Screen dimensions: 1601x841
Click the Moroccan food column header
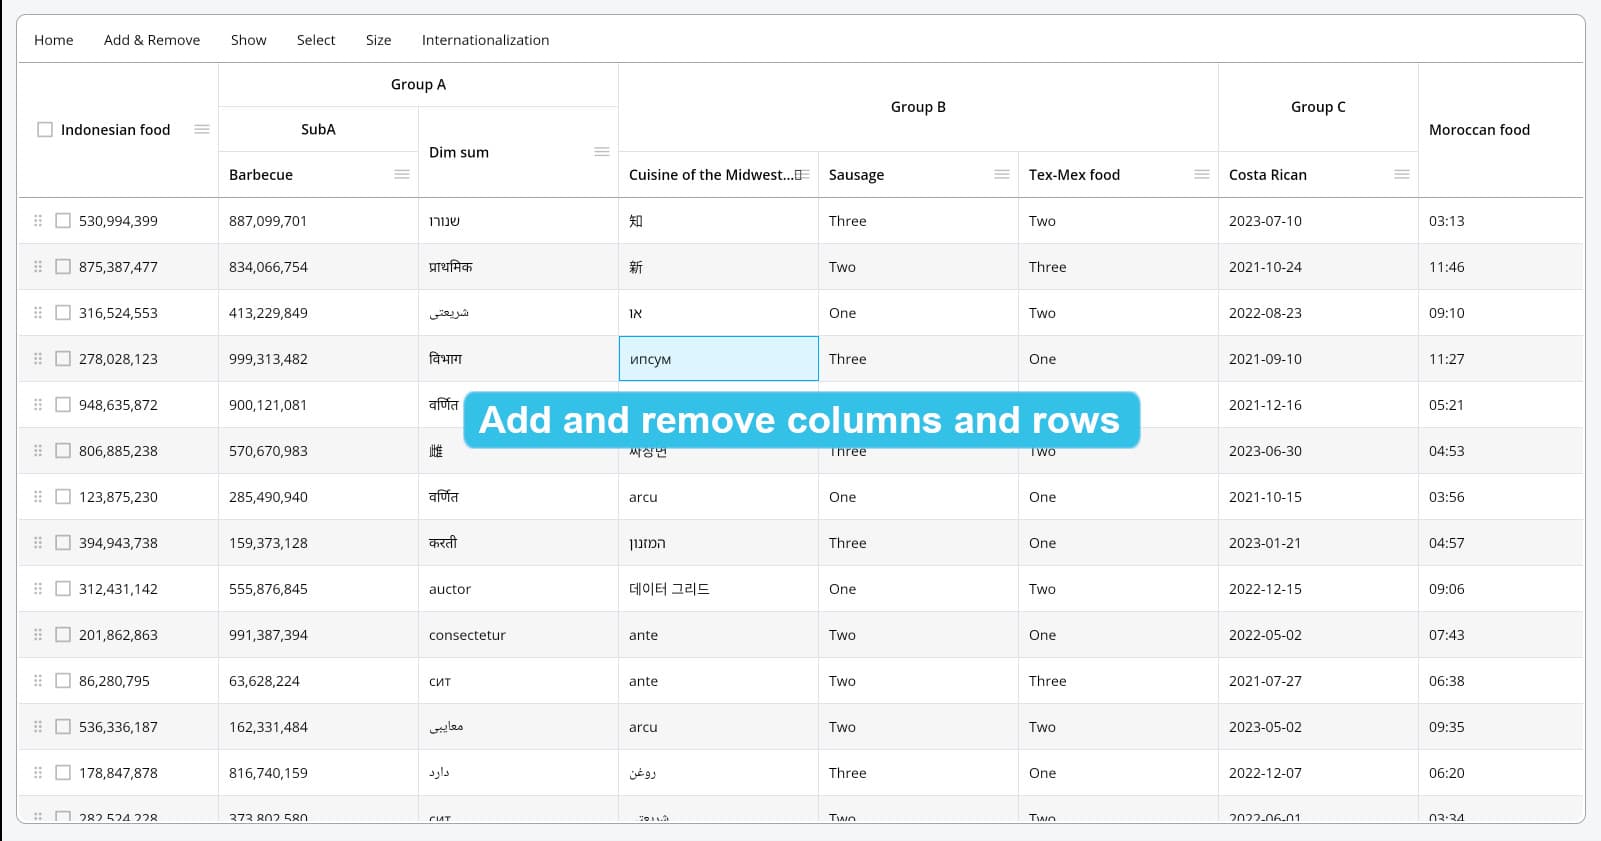point(1479,130)
